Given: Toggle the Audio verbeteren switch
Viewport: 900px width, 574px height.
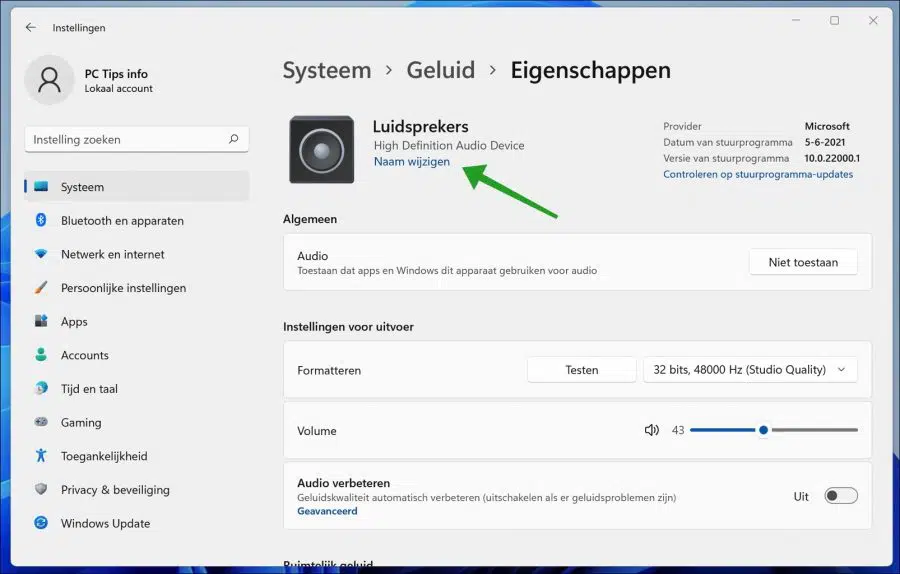Looking at the screenshot, I should 841,496.
